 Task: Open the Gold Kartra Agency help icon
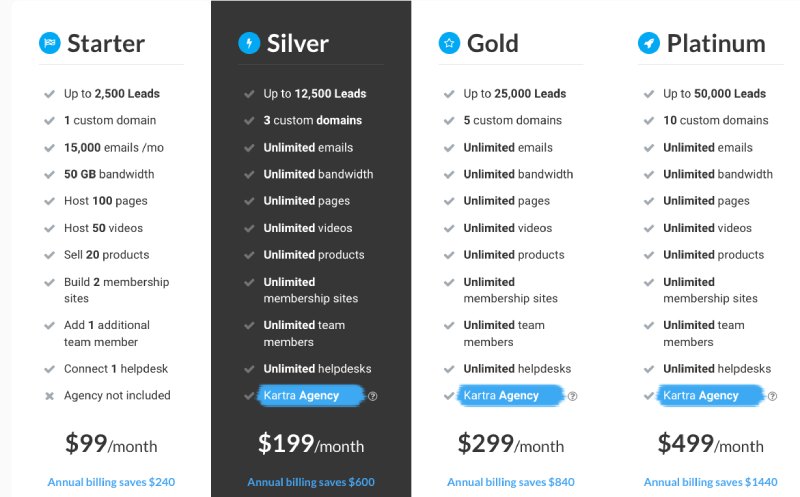click(x=572, y=396)
